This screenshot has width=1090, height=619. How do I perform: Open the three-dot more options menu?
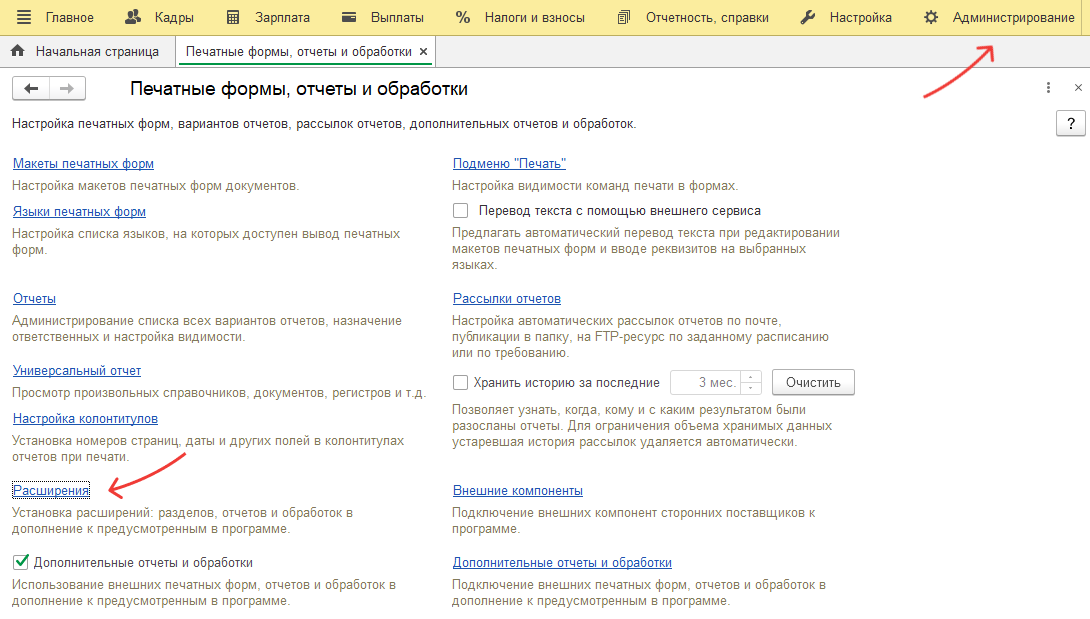click(1048, 88)
